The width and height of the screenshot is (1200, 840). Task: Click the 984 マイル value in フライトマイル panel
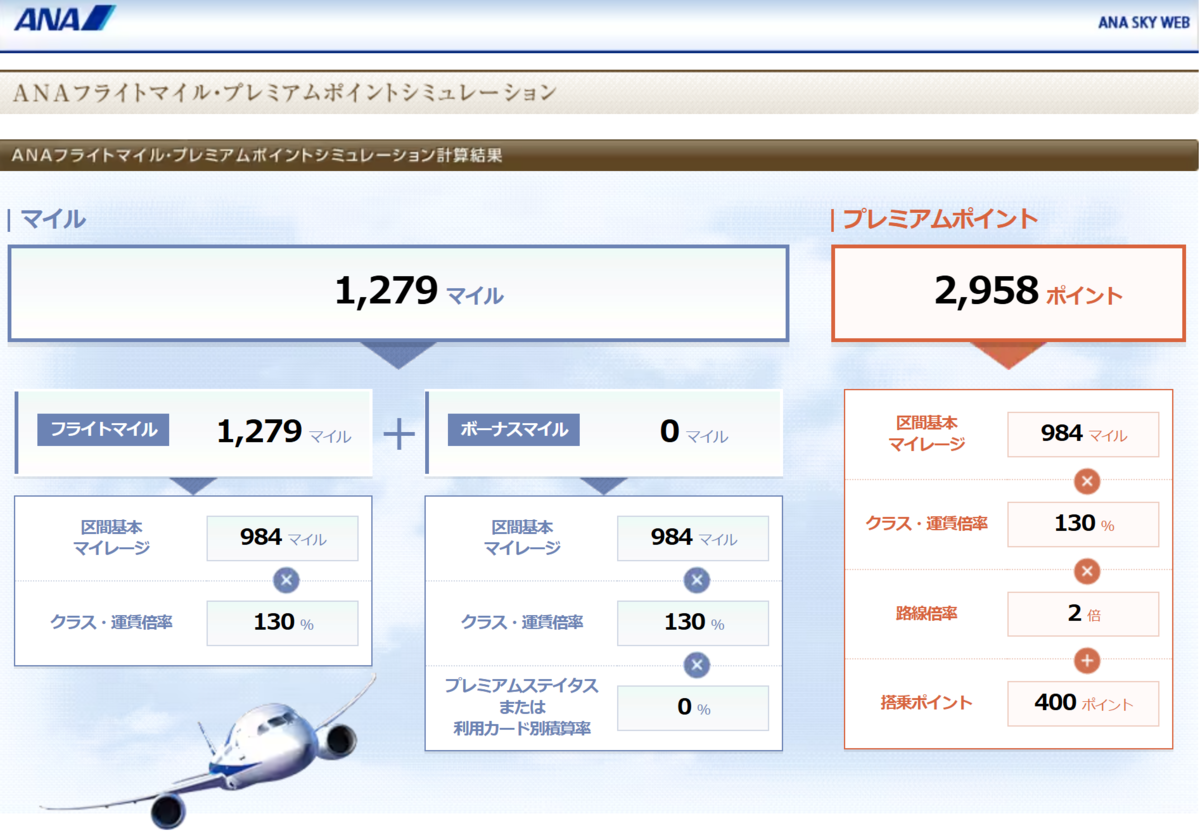pyautogui.click(x=282, y=538)
